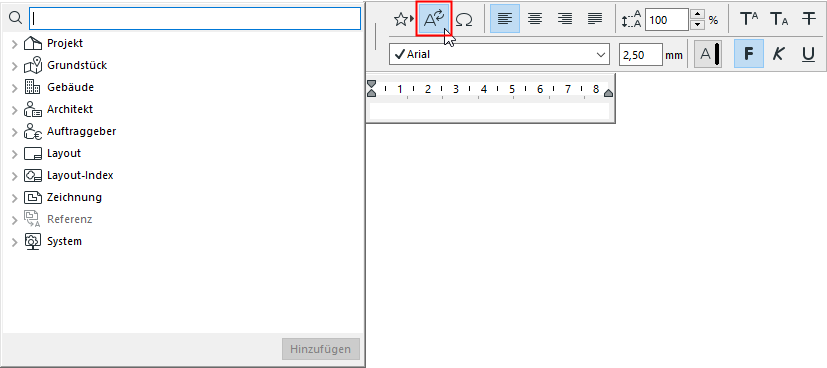Select the Layout-Index label
This screenshot has width=827, height=368.
80,175
